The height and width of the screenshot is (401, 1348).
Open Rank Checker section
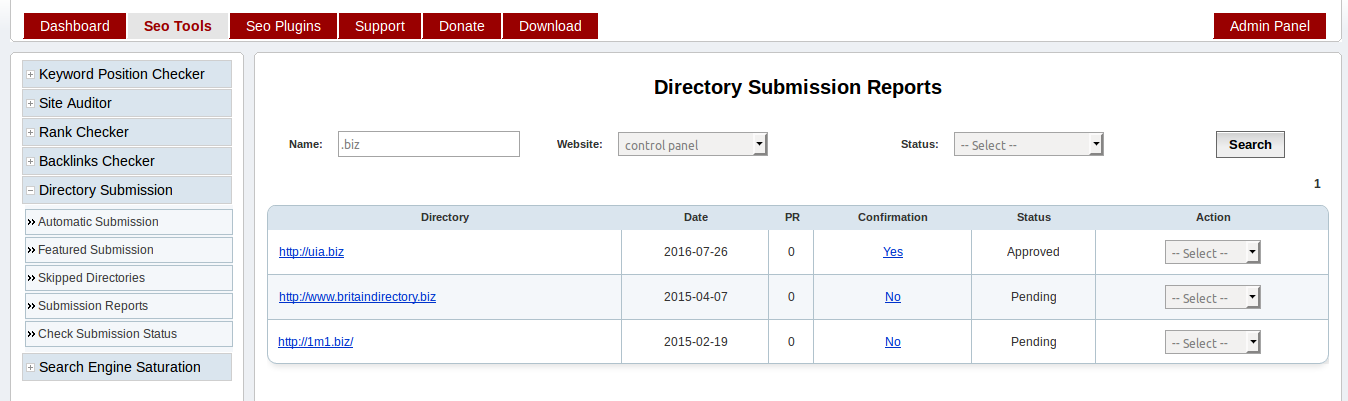pyautogui.click(x=127, y=132)
